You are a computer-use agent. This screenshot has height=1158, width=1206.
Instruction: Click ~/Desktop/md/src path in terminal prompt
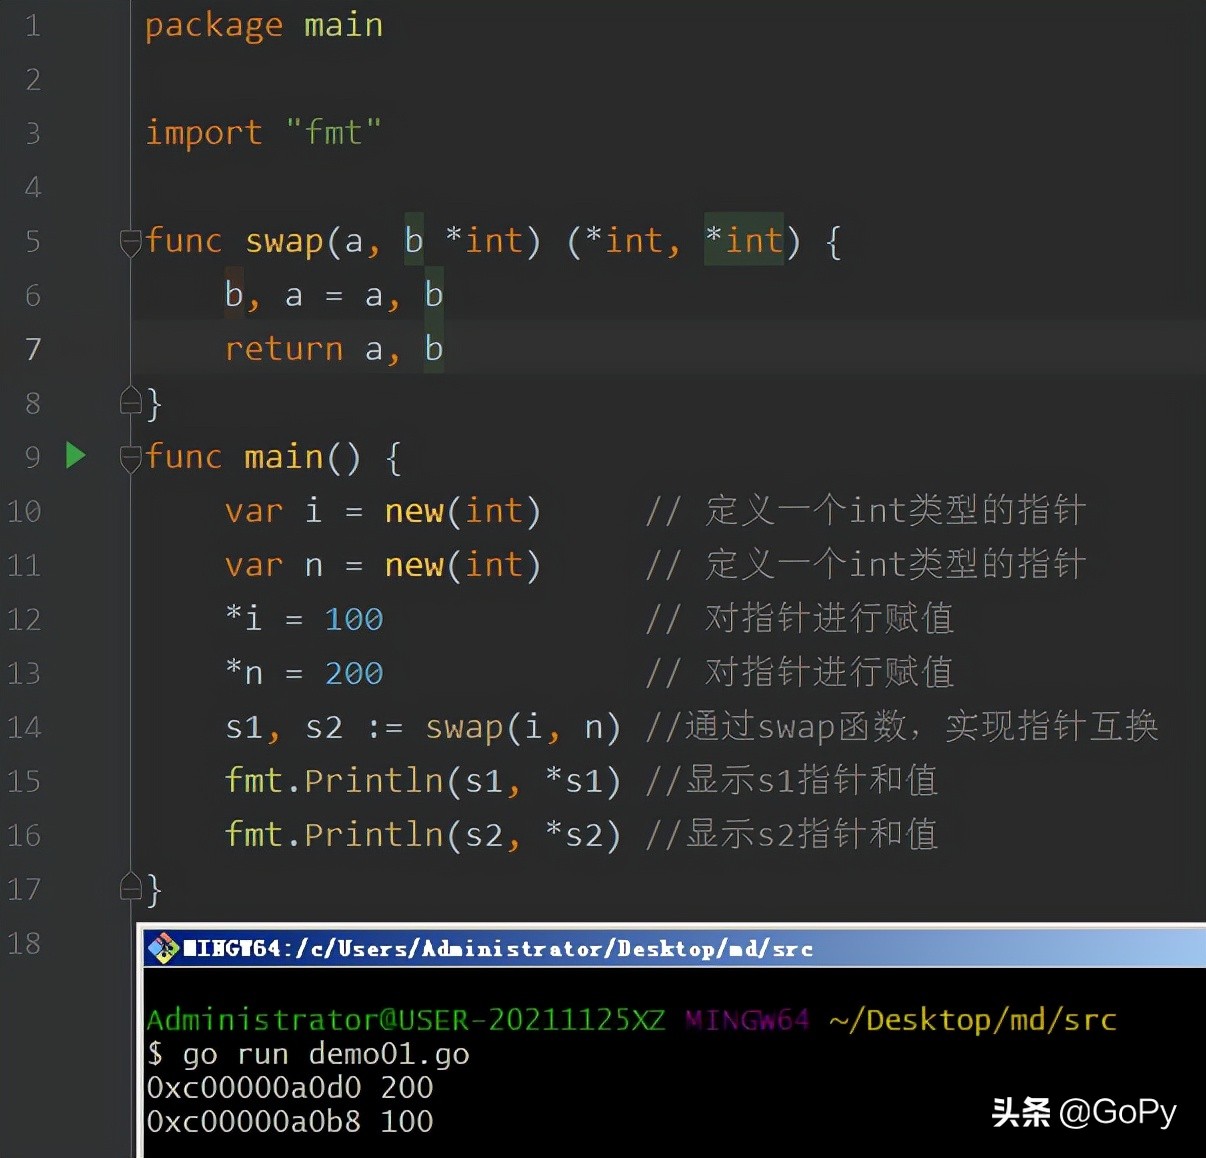[x=973, y=1020]
